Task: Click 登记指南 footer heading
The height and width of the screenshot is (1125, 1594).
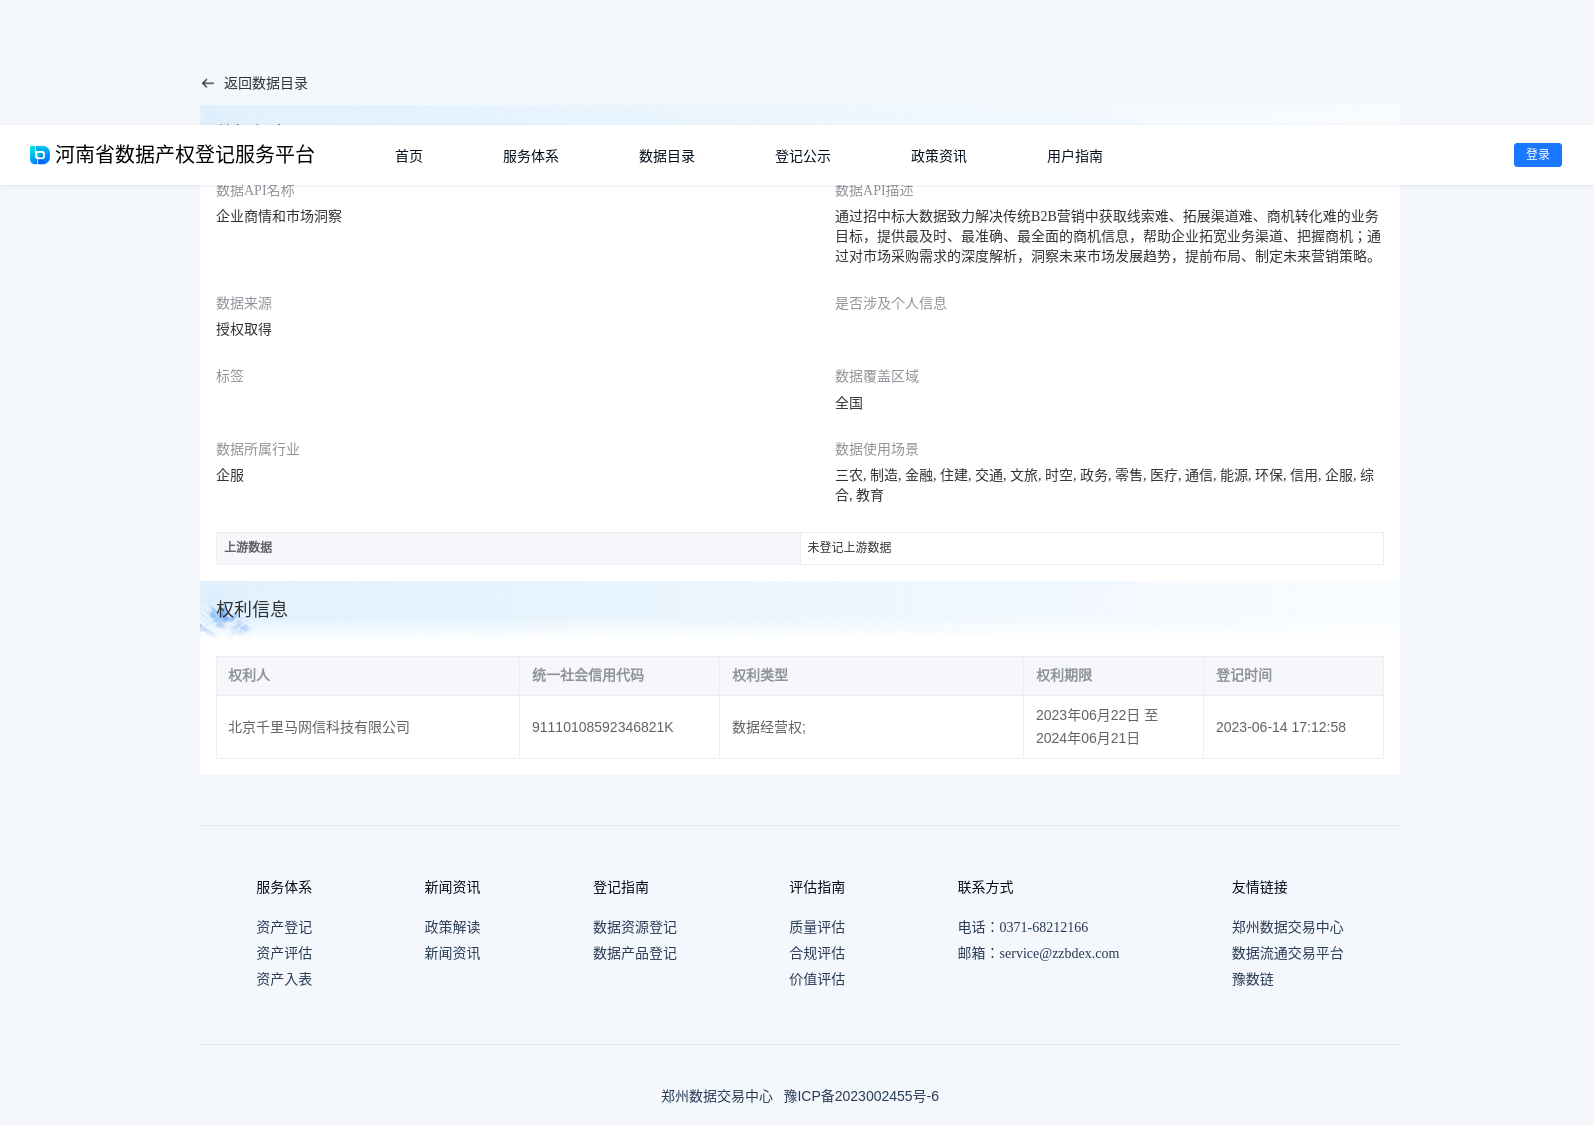Action: [621, 888]
